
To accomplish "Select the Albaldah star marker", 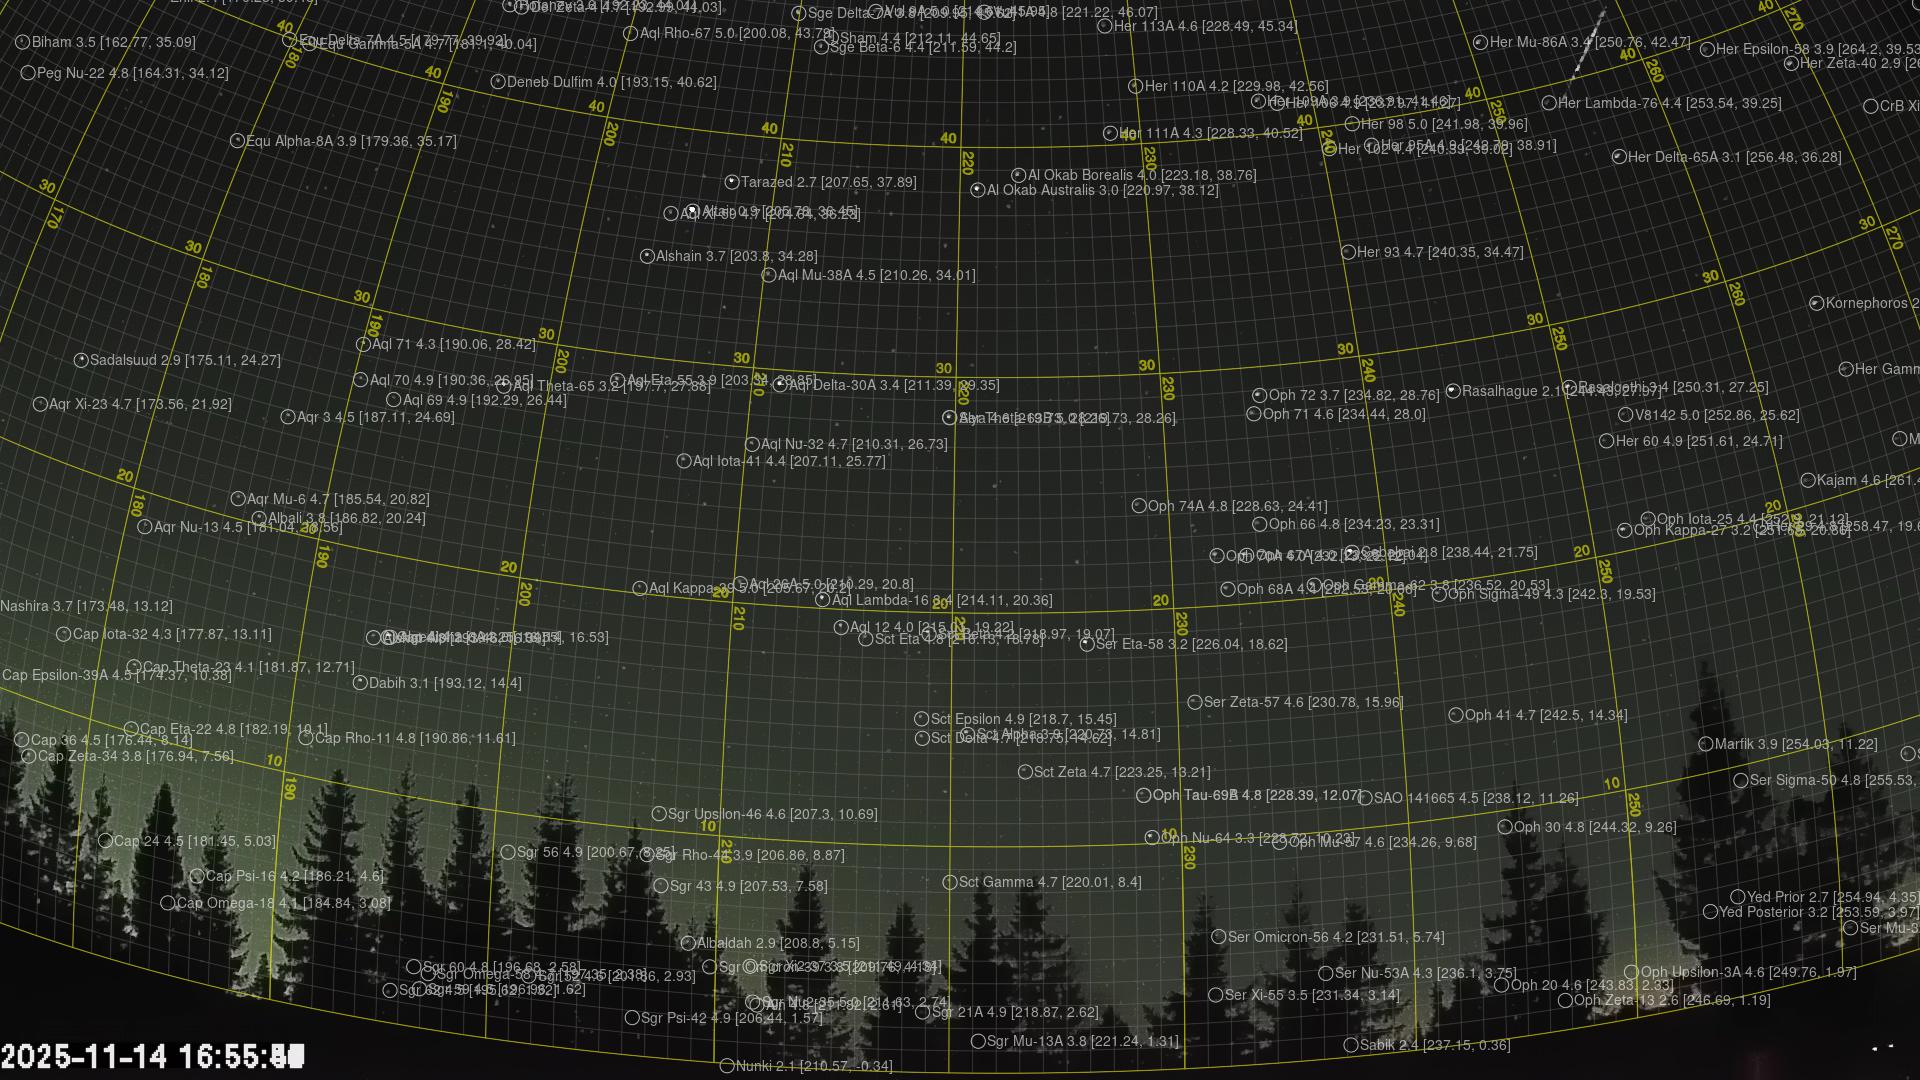I will (688, 943).
